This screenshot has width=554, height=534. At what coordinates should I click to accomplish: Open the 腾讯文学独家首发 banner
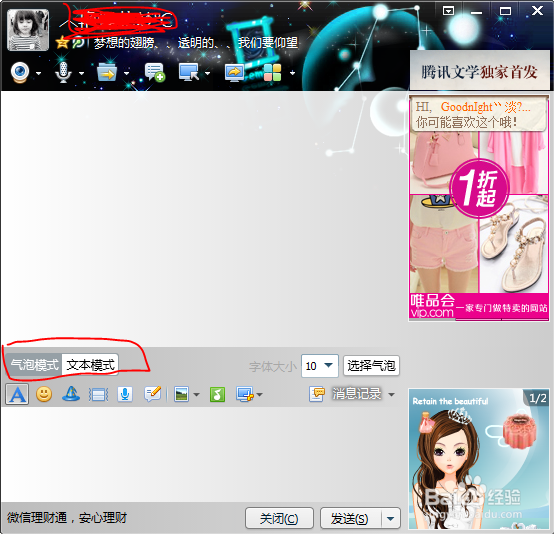(479, 70)
